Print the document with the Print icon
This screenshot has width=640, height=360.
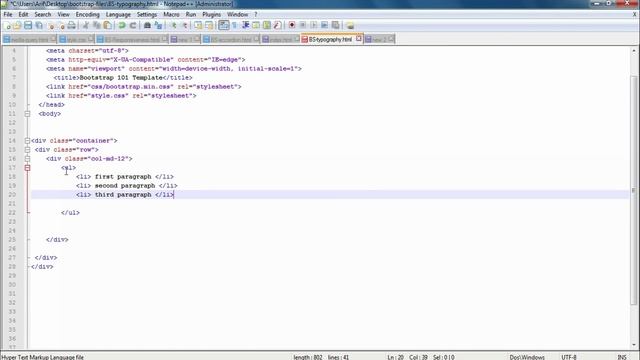[71, 25]
